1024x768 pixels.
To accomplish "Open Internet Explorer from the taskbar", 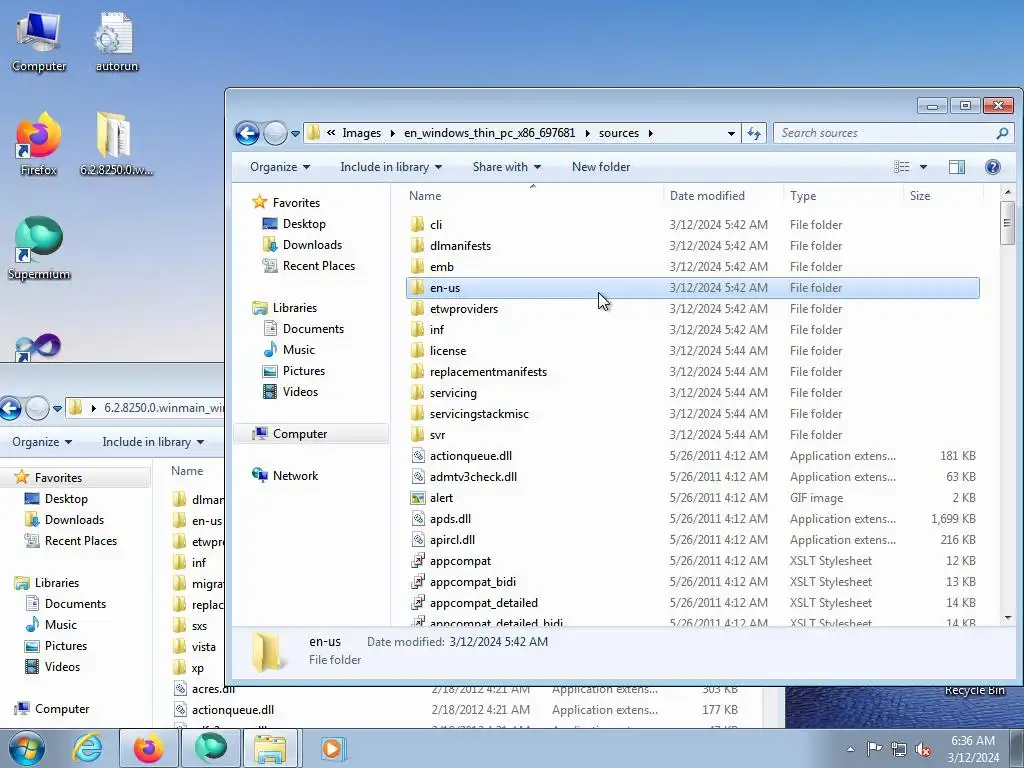I will point(88,748).
